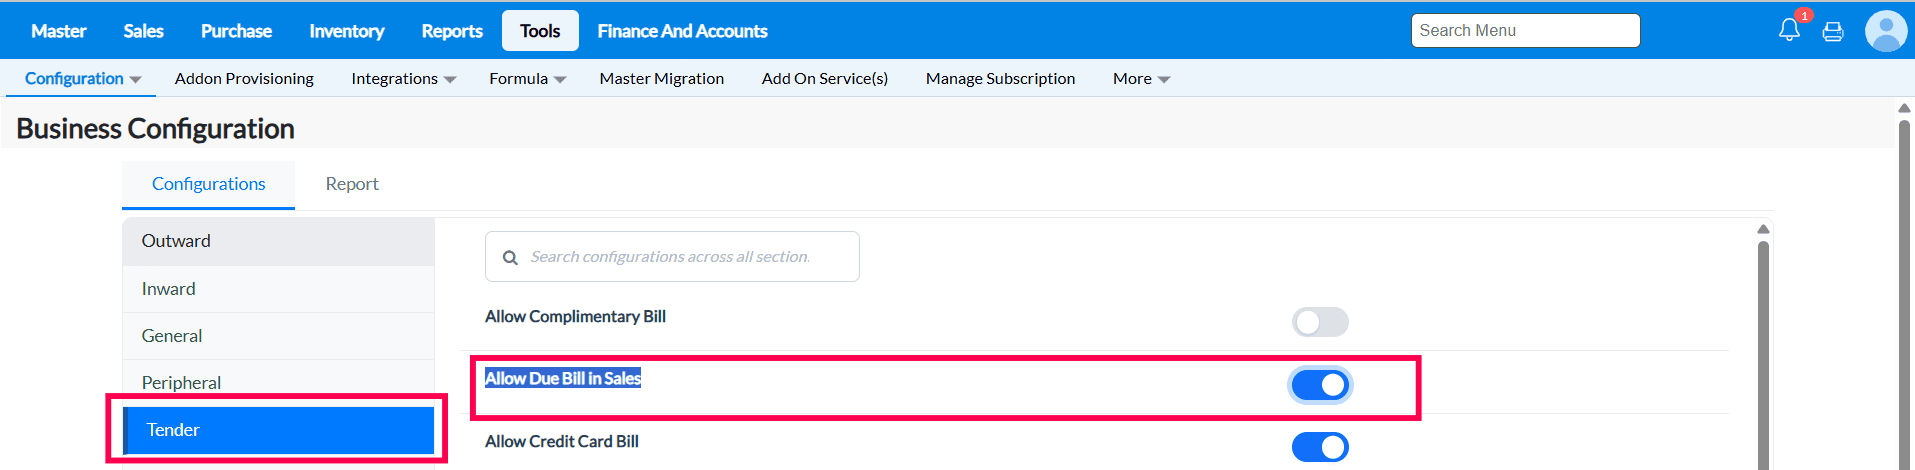
Task: Open the Integrations dropdown
Action: 403,79
